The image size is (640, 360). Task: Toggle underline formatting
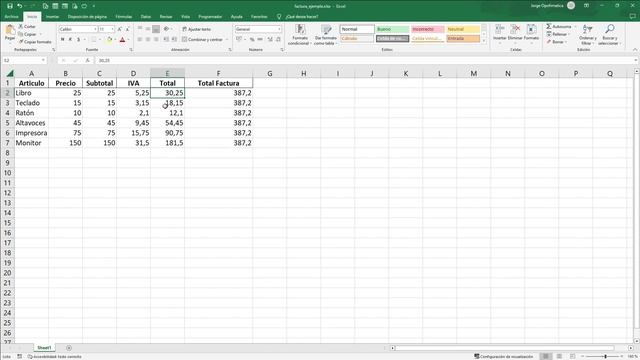point(78,40)
